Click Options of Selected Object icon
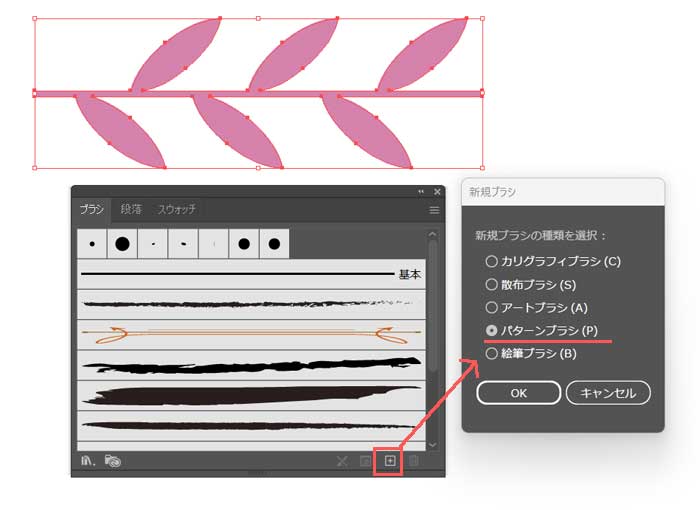 [x=365, y=461]
